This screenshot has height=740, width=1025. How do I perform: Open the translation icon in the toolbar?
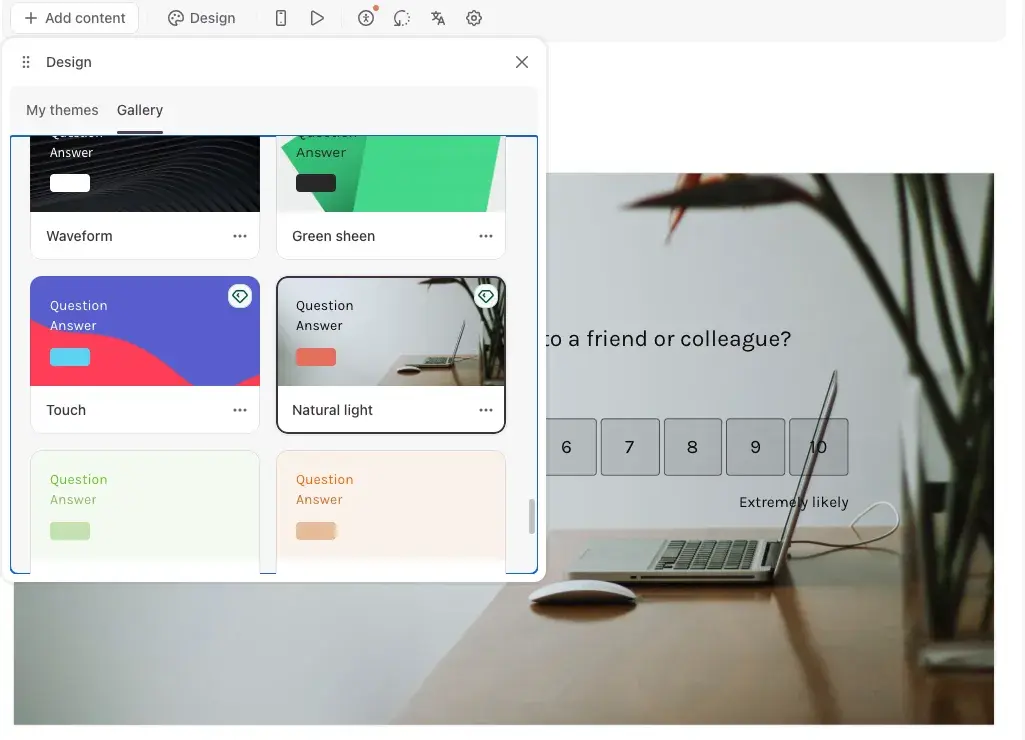click(x=437, y=17)
